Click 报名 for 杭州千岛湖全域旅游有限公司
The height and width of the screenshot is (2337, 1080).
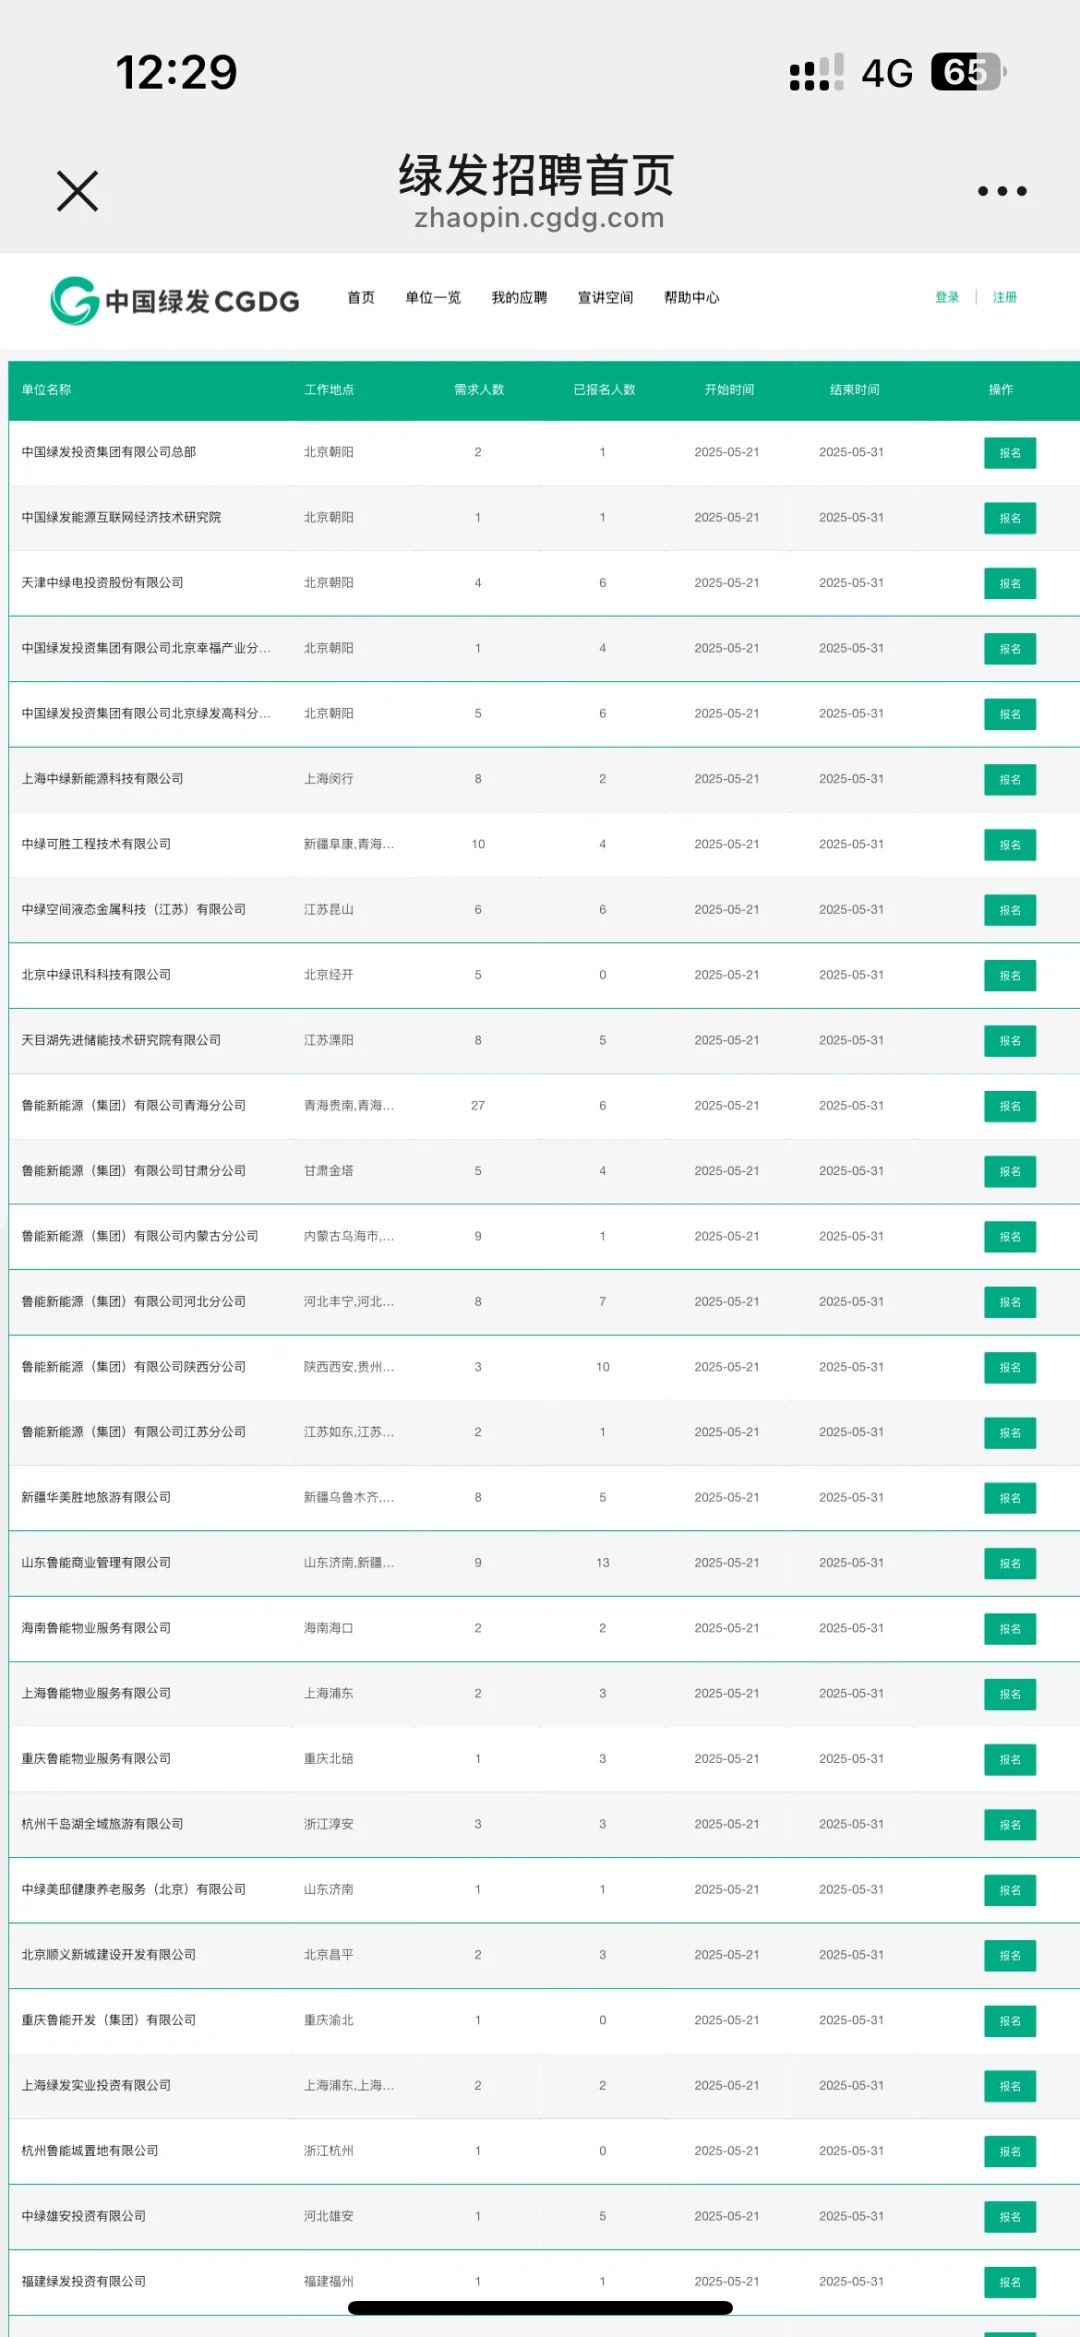1010,1825
